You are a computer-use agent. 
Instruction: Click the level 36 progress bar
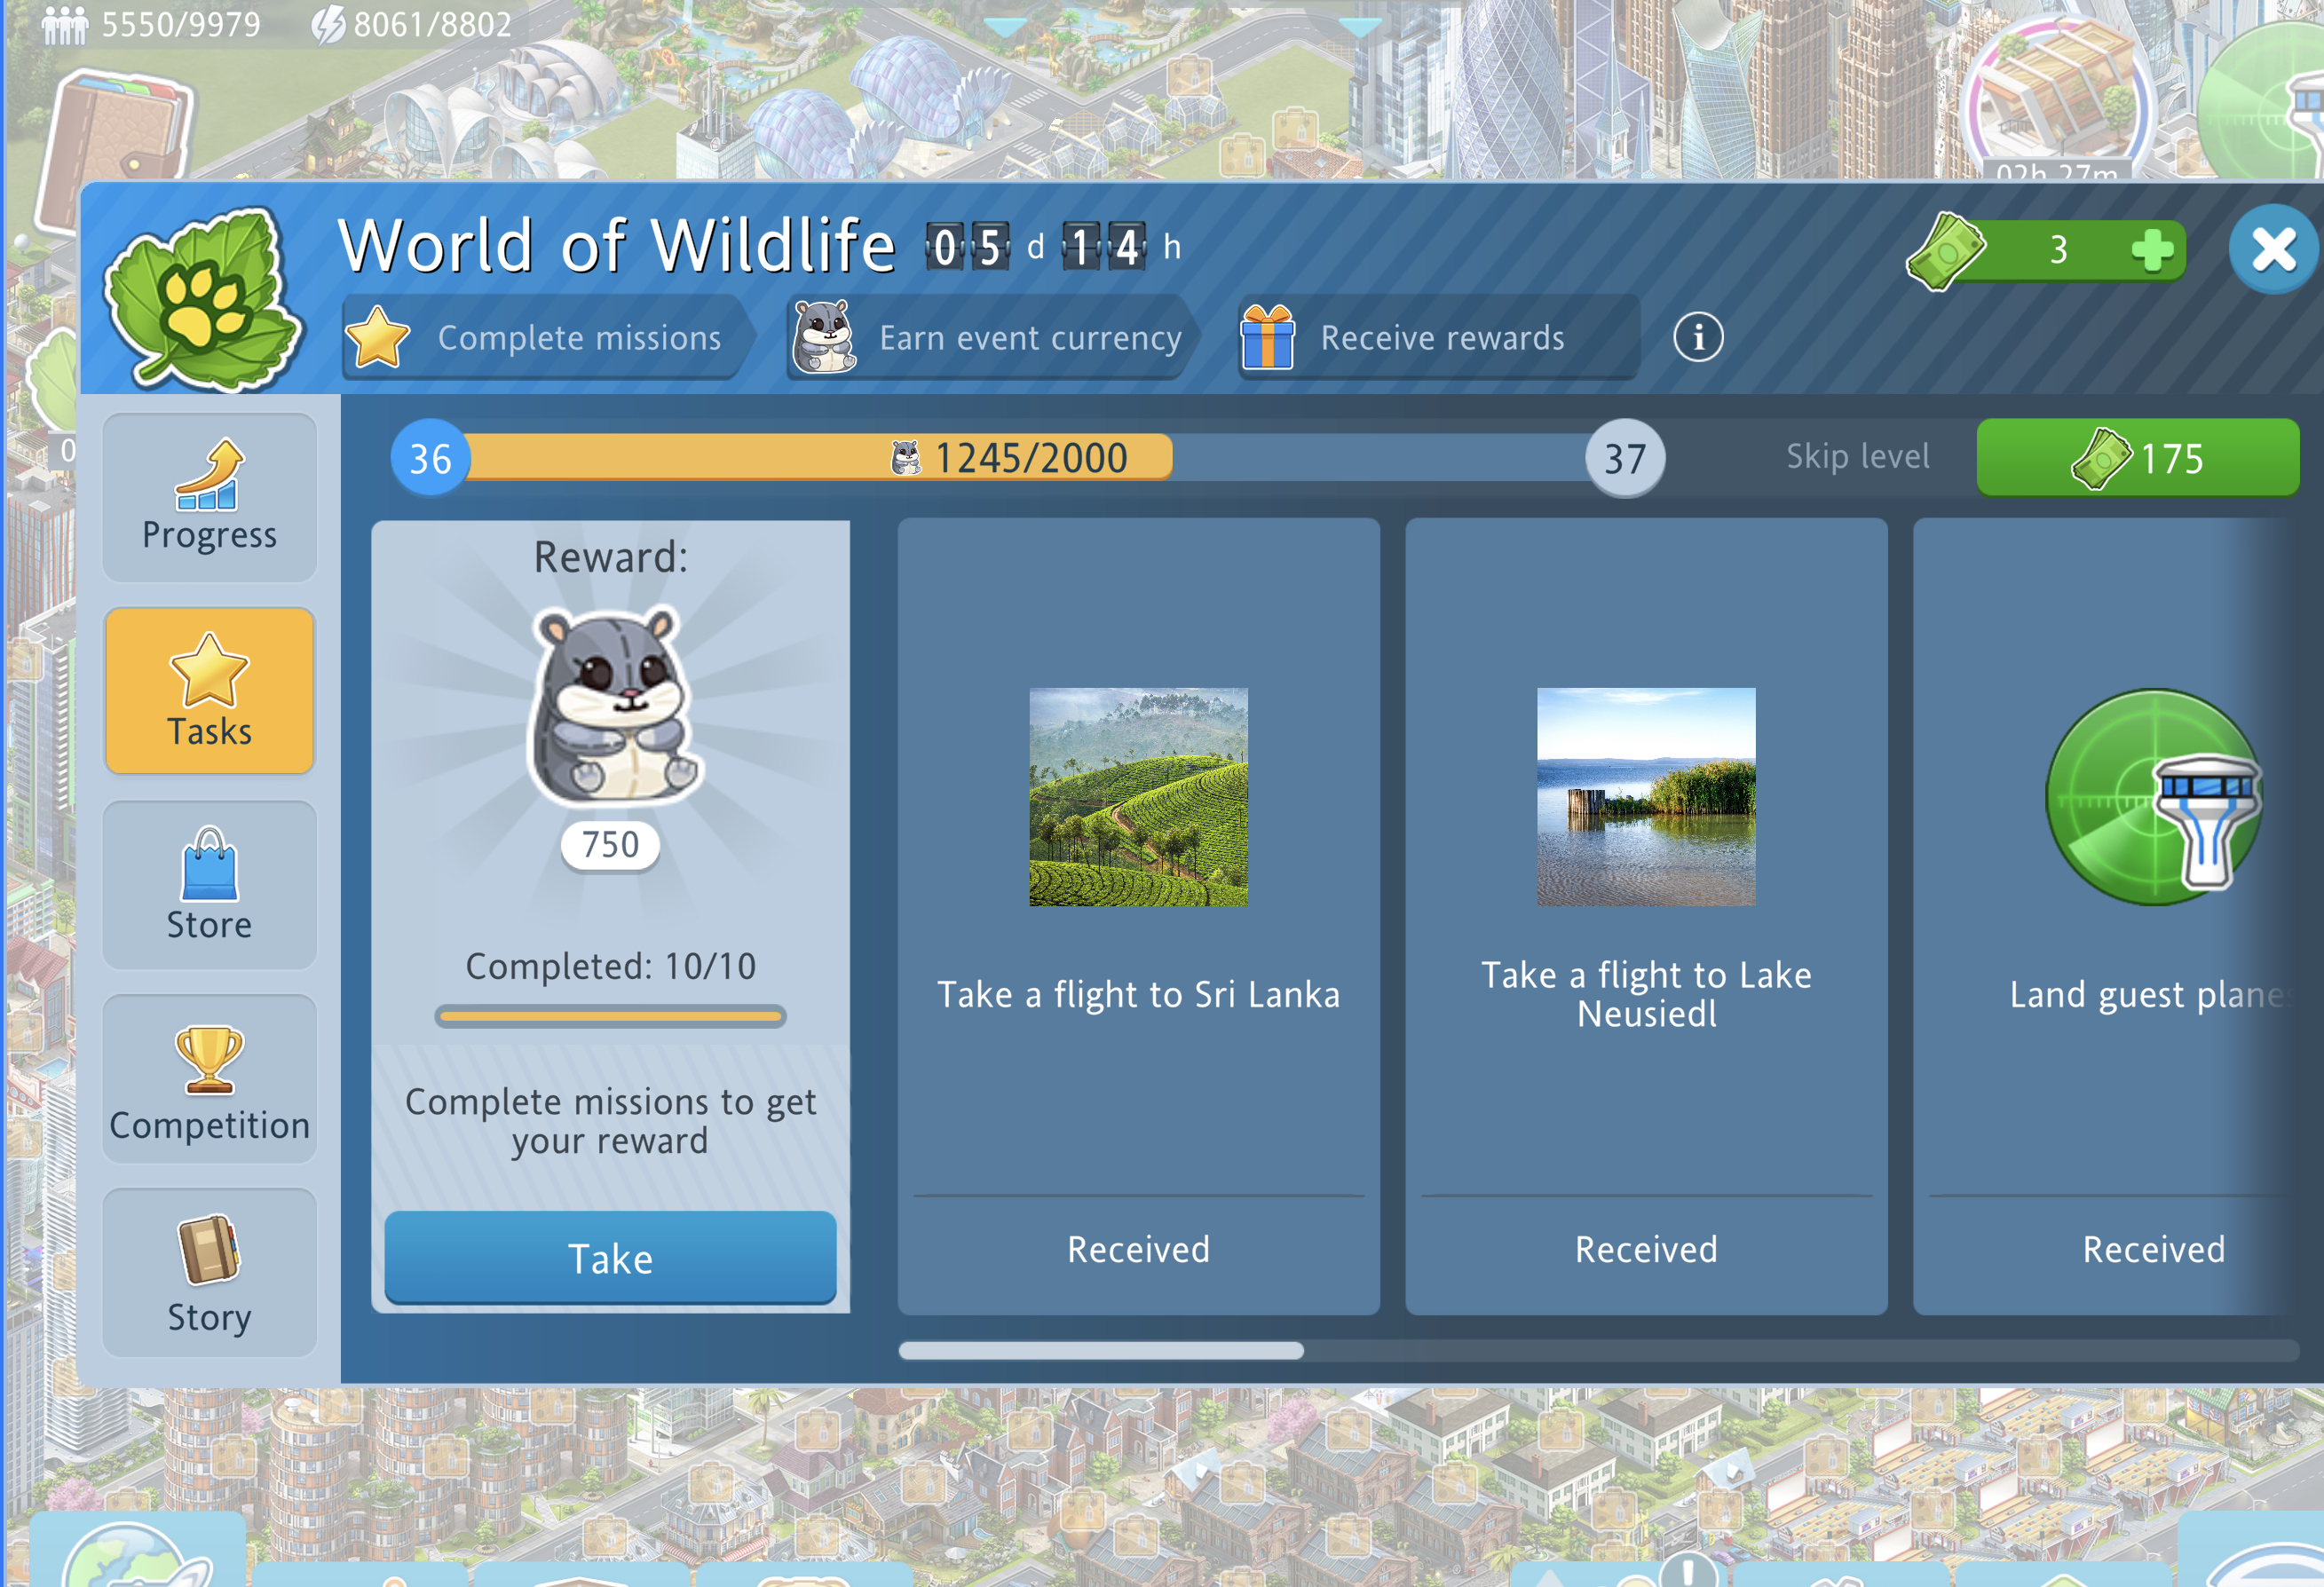pyautogui.click(x=1028, y=458)
